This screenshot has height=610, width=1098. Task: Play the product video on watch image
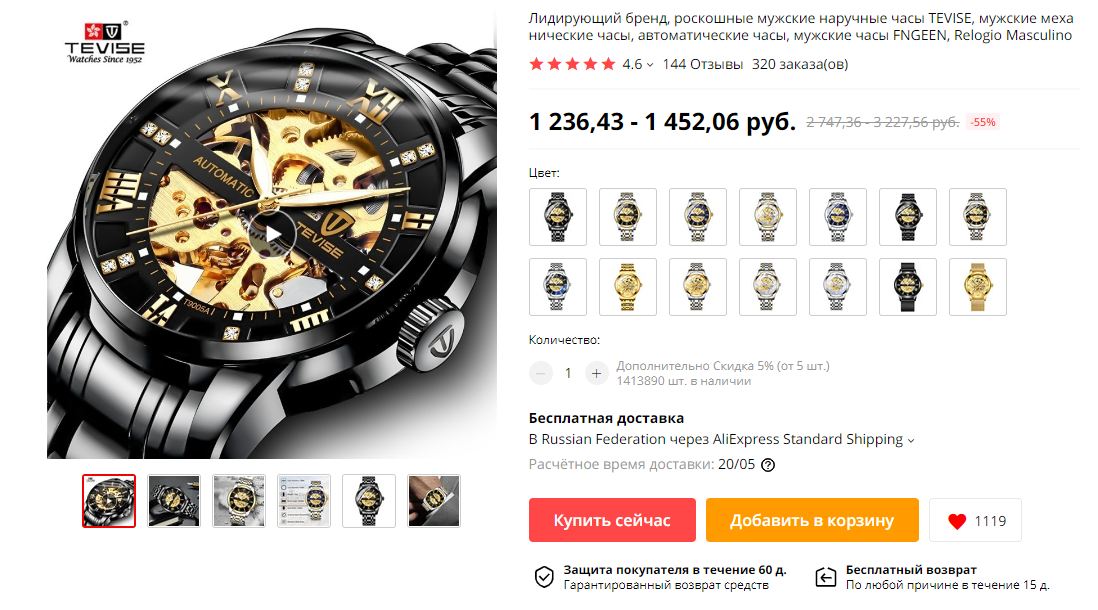click(x=272, y=234)
